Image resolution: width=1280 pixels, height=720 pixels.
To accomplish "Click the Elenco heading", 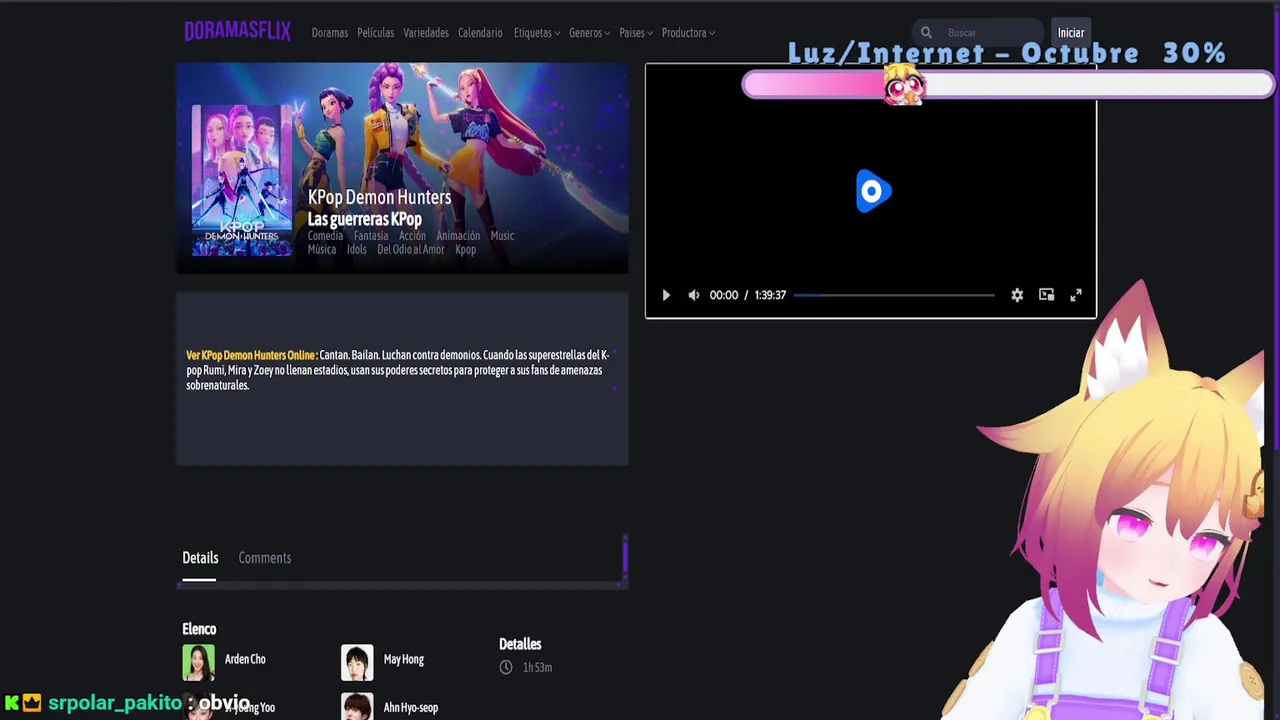I will [199, 629].
